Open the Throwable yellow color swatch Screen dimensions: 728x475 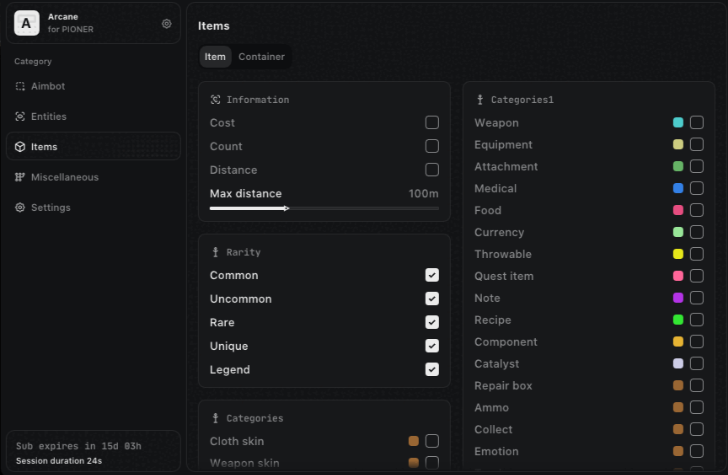coord(678,254)
